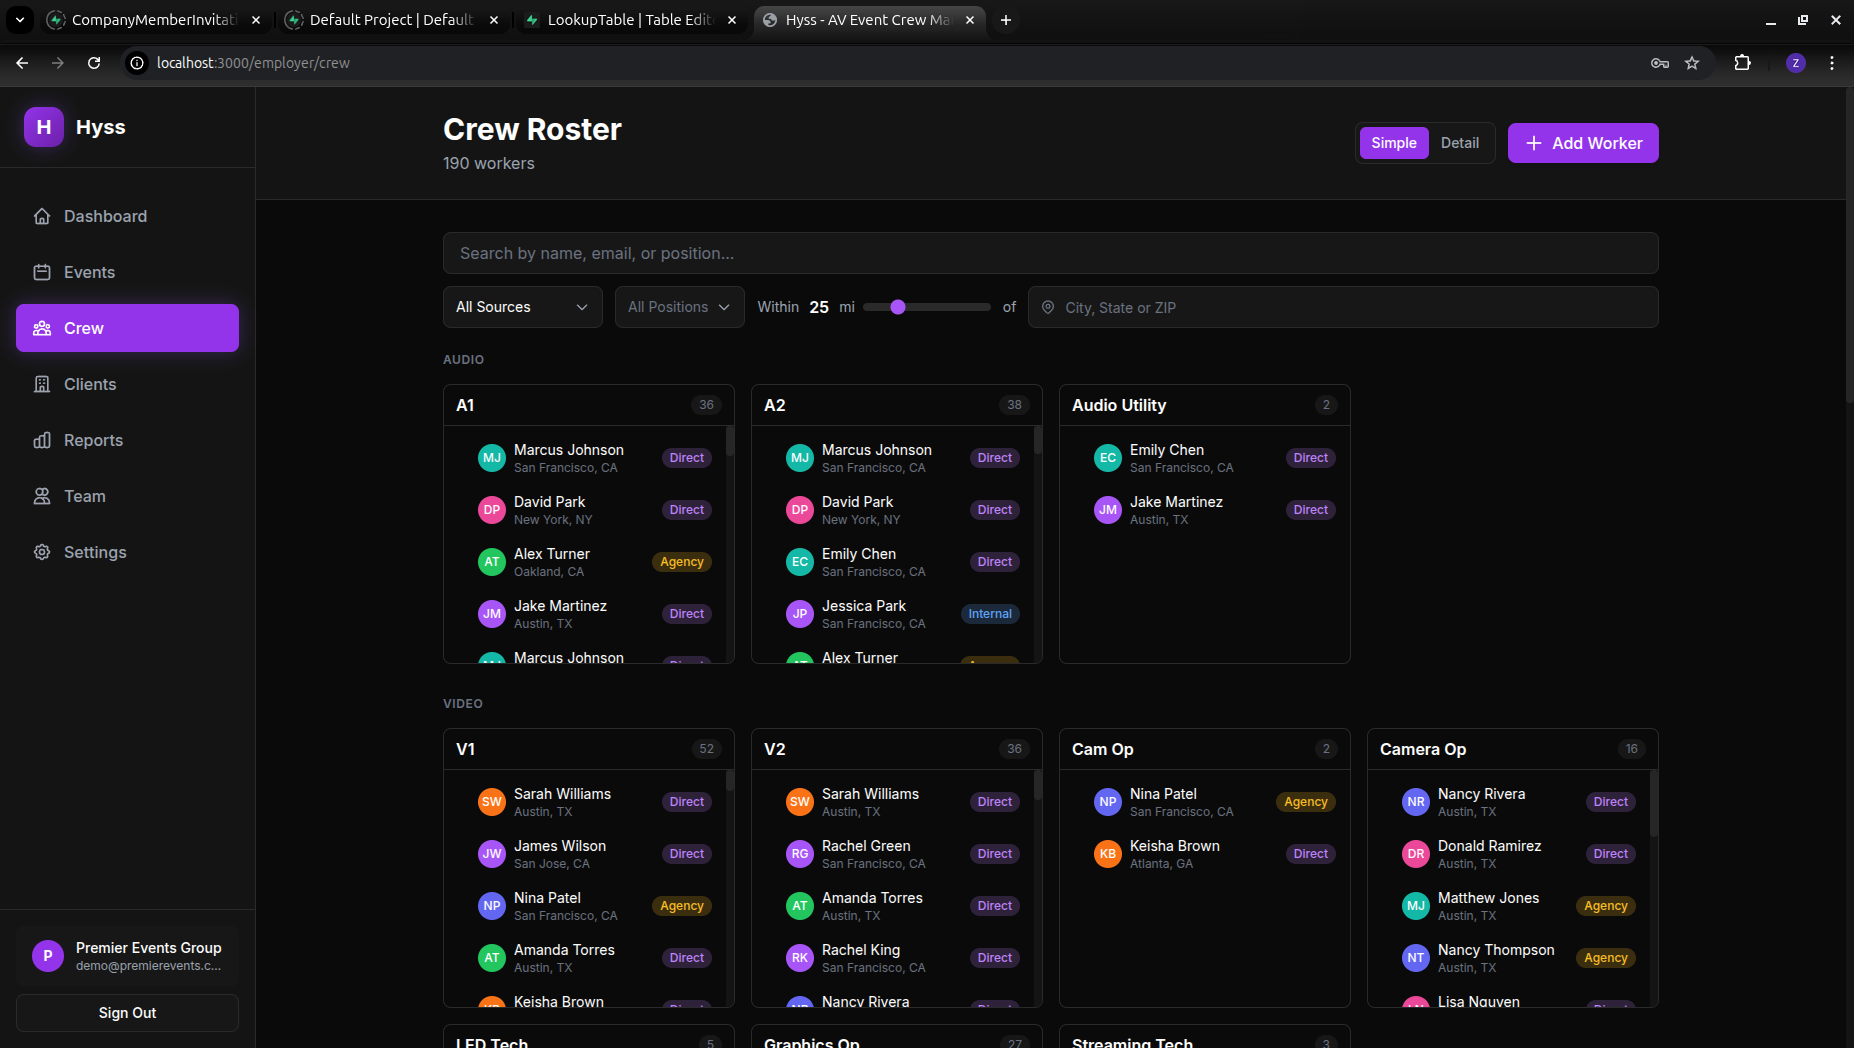Click the Settings gear icon in sidebar
The height and width of the screenshot is (1048, 1854).
pyautogui.click(x=42, y=552)
